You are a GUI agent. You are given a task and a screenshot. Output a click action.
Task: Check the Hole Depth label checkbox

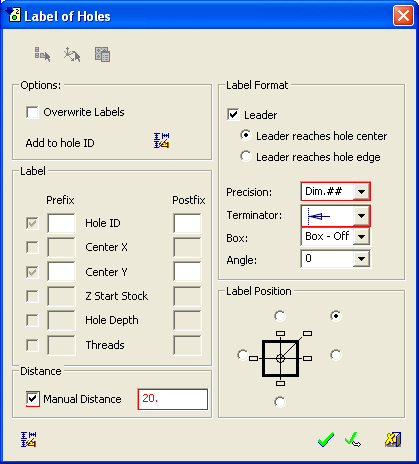tap(32, 320)
